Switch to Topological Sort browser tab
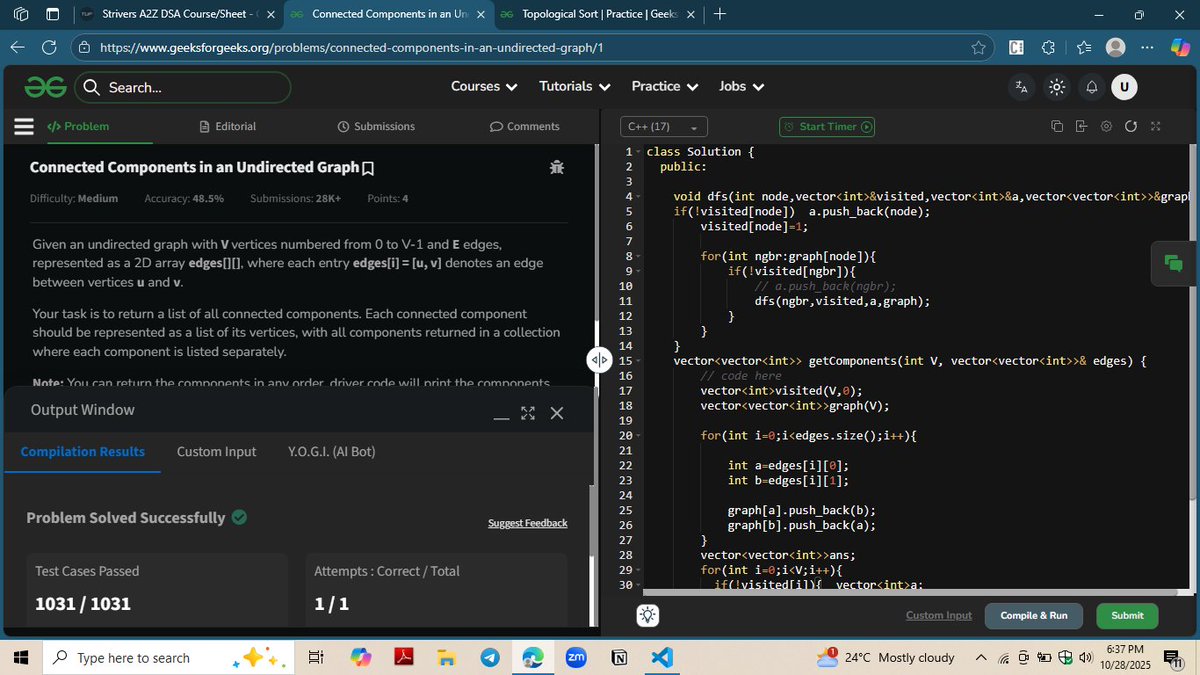1200x675 pixels. coord(598,14)
